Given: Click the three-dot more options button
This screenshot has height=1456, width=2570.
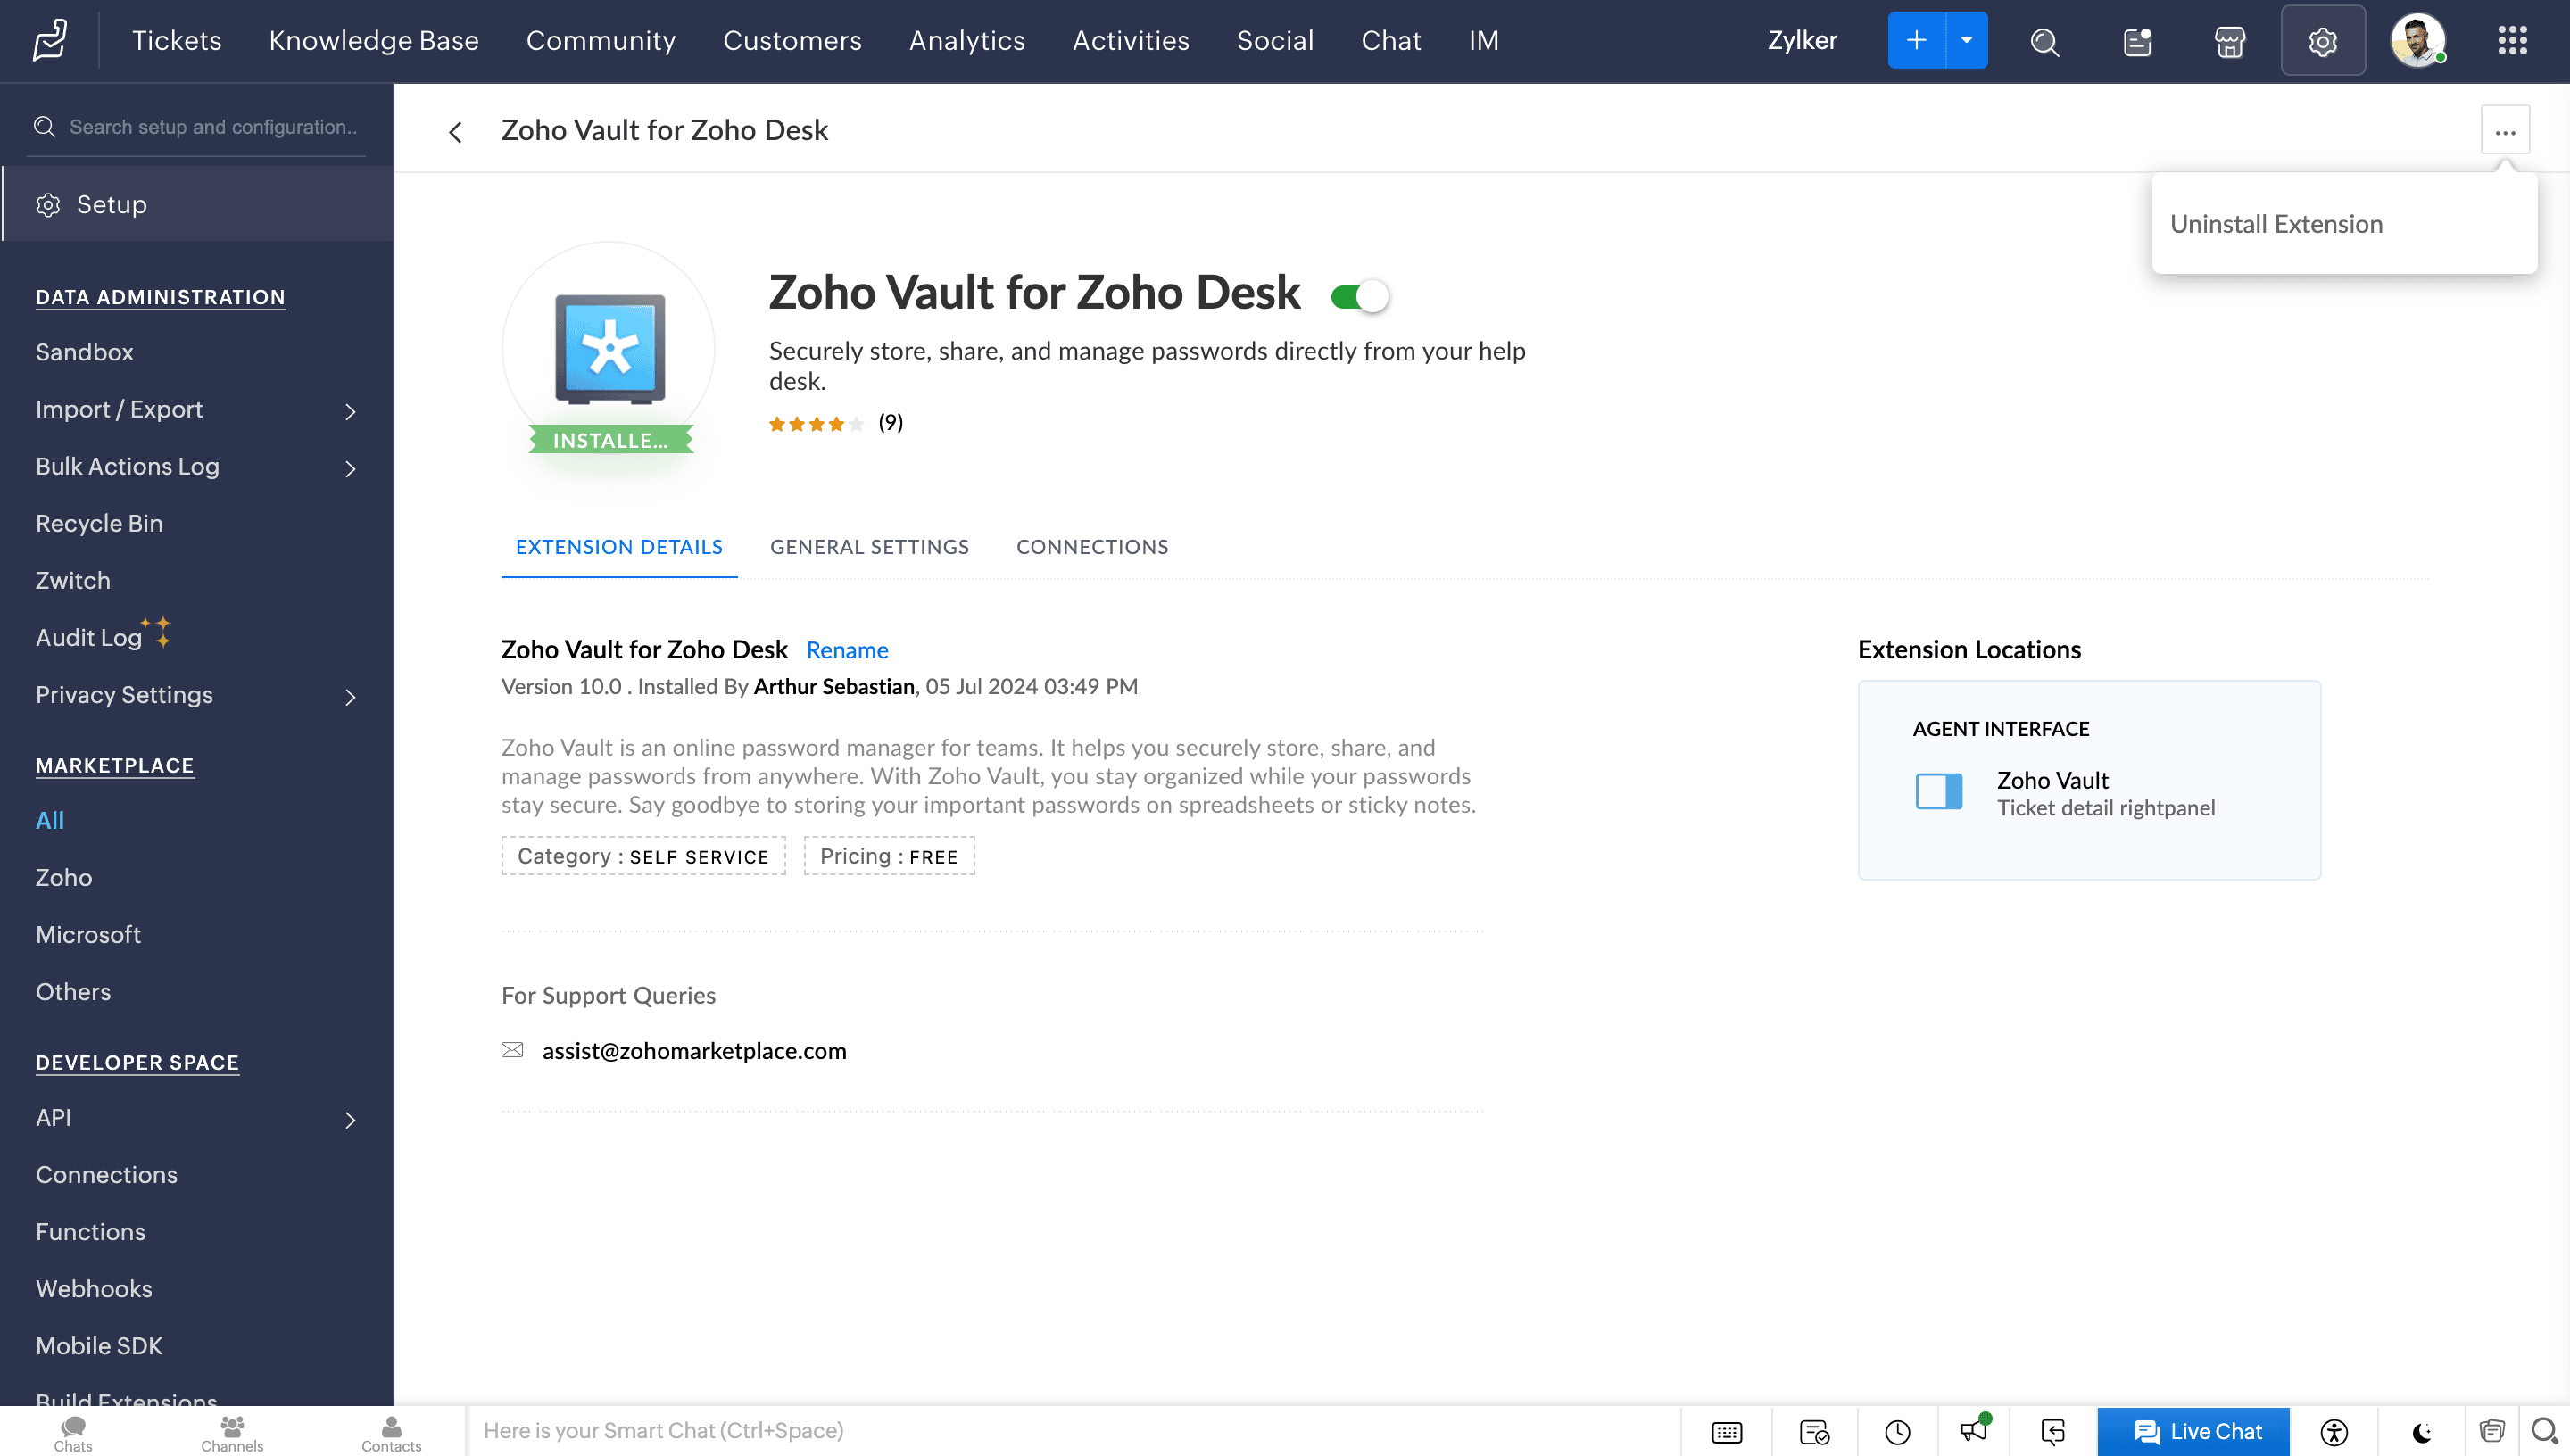Looking at the screenshot, I should pos(2505,131).
